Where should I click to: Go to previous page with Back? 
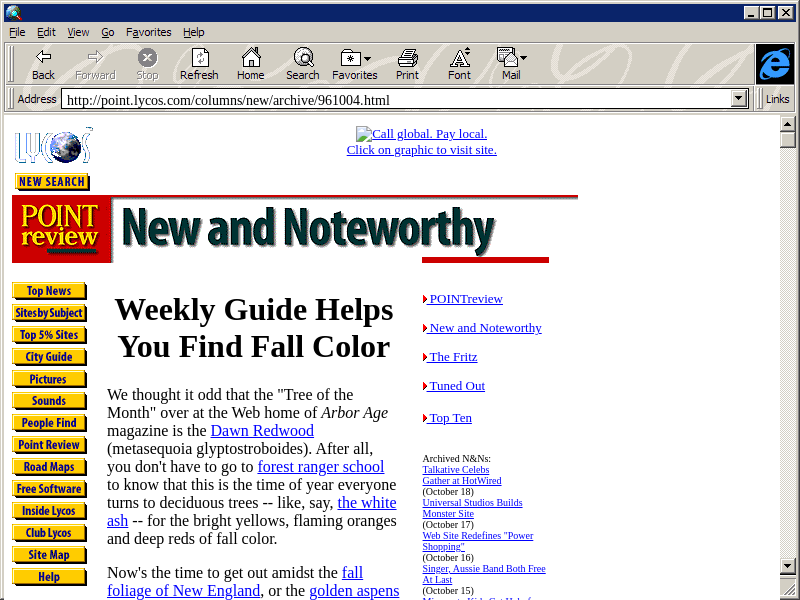pos(43,64)
